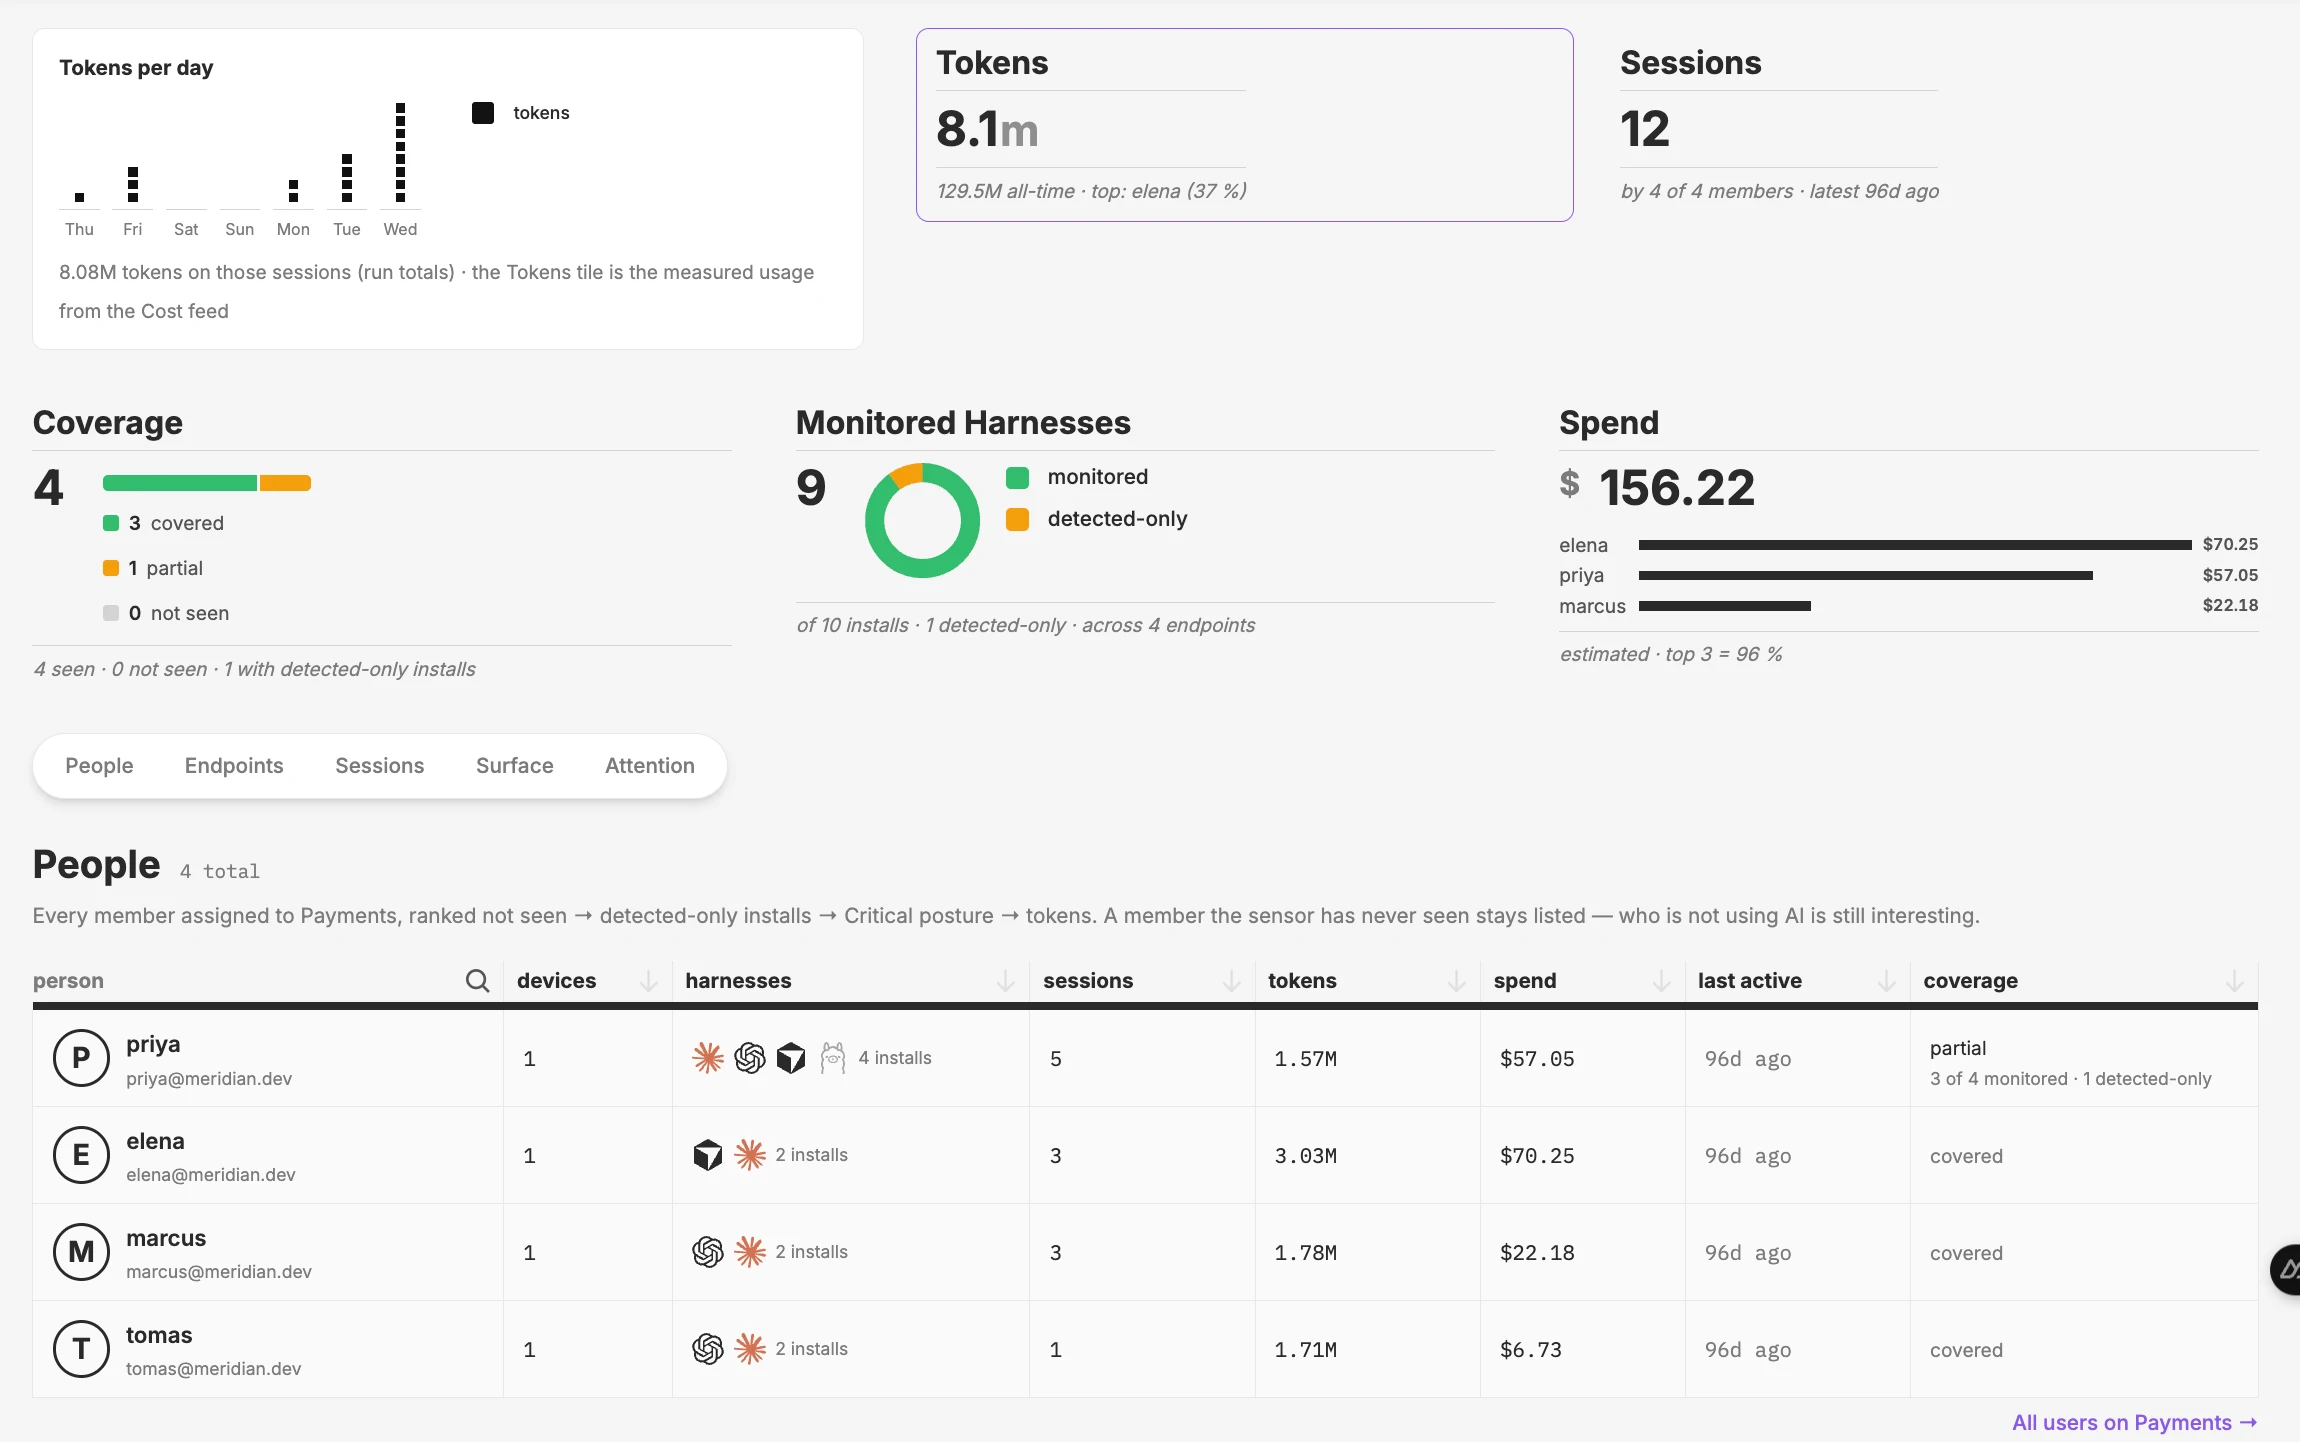Image resolution: width=2300 pixels, height=1442 pixels.
Task: Select the Attention tab
Action: point(650,766)
